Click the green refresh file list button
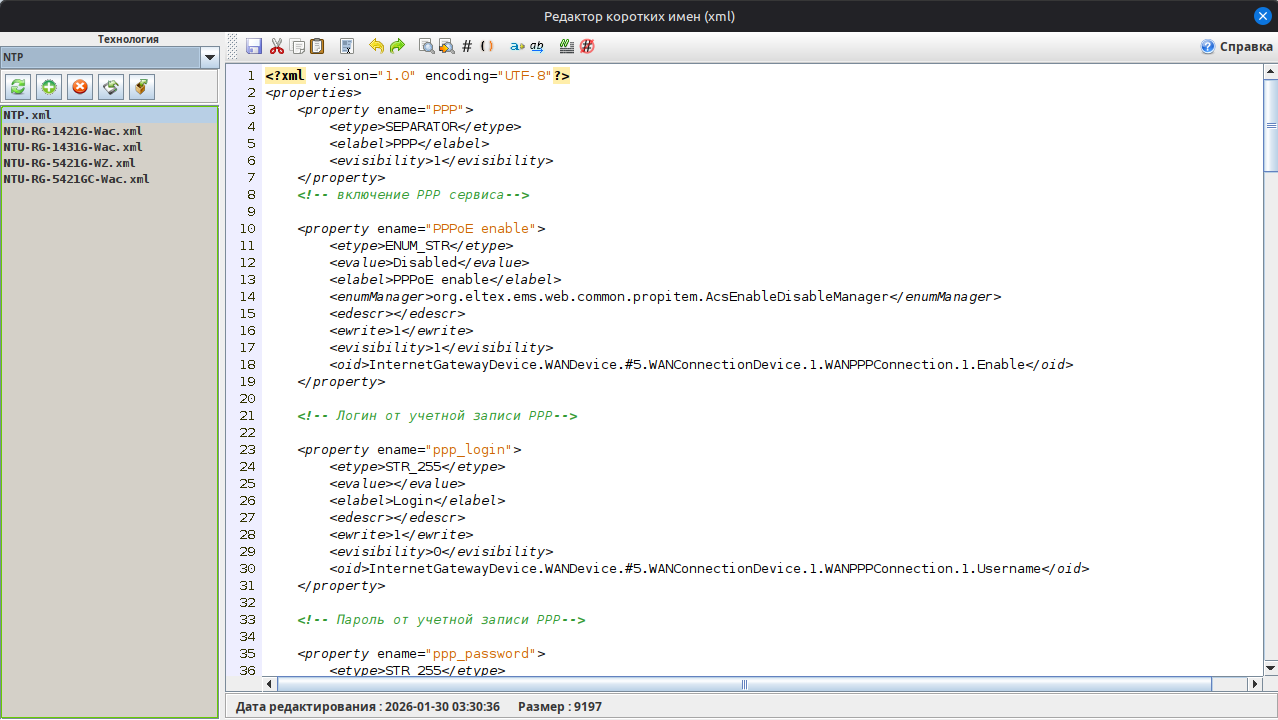 pos(18,87)
